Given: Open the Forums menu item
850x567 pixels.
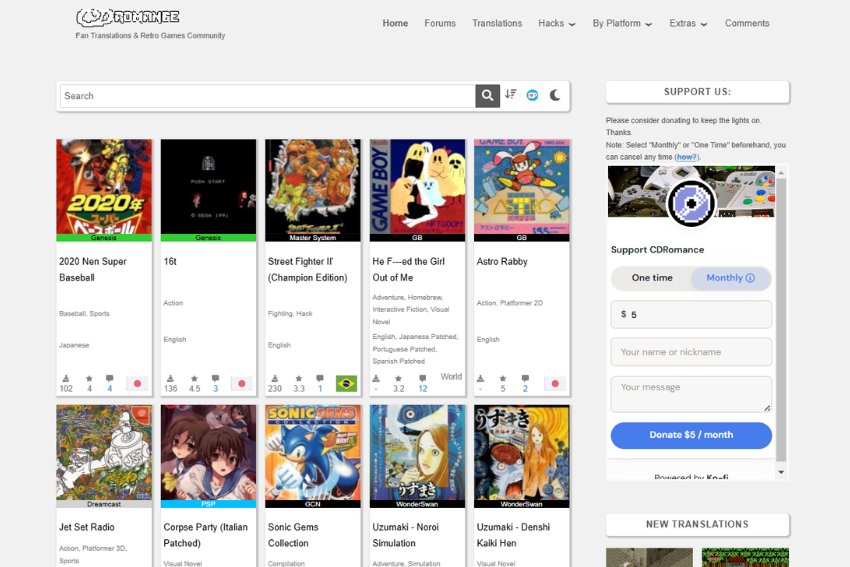Looking at the screenshot, I should (x=440, y=23).
